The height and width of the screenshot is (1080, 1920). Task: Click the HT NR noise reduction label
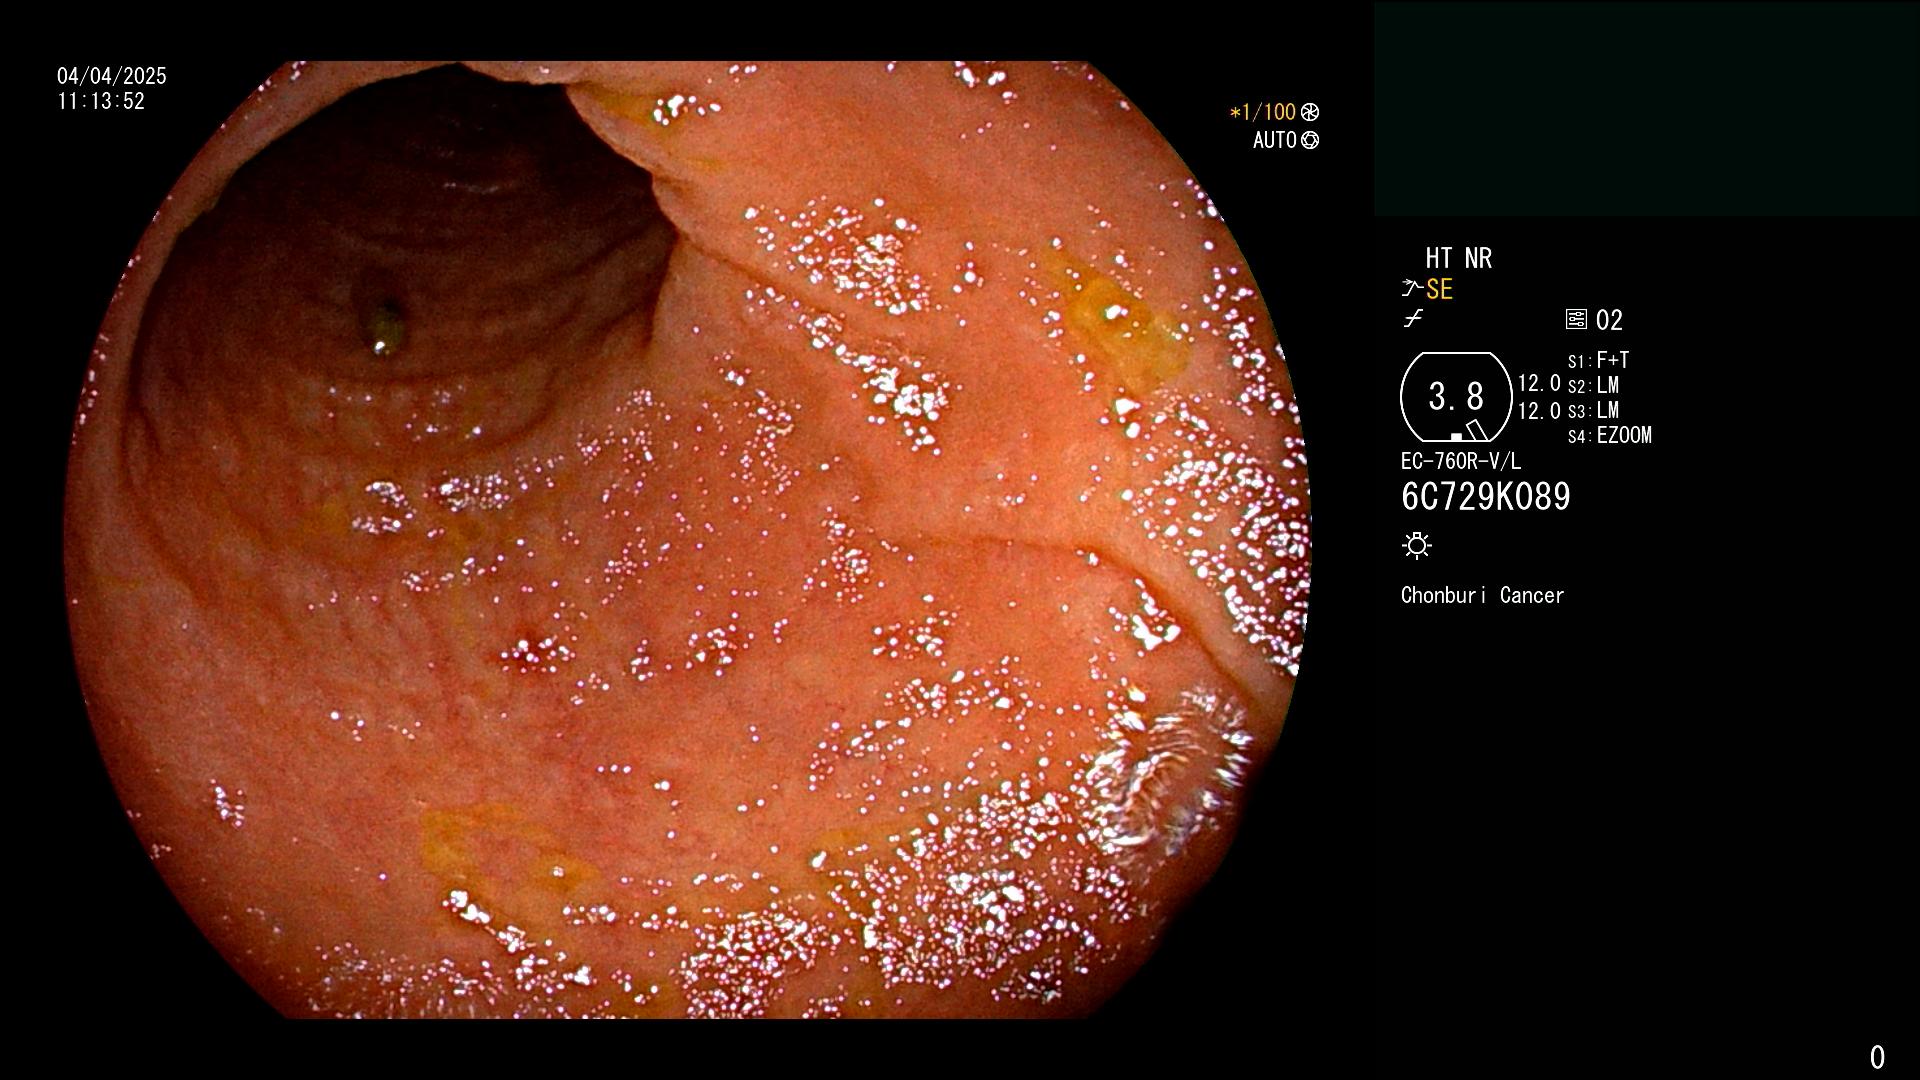pos(1458,258)
